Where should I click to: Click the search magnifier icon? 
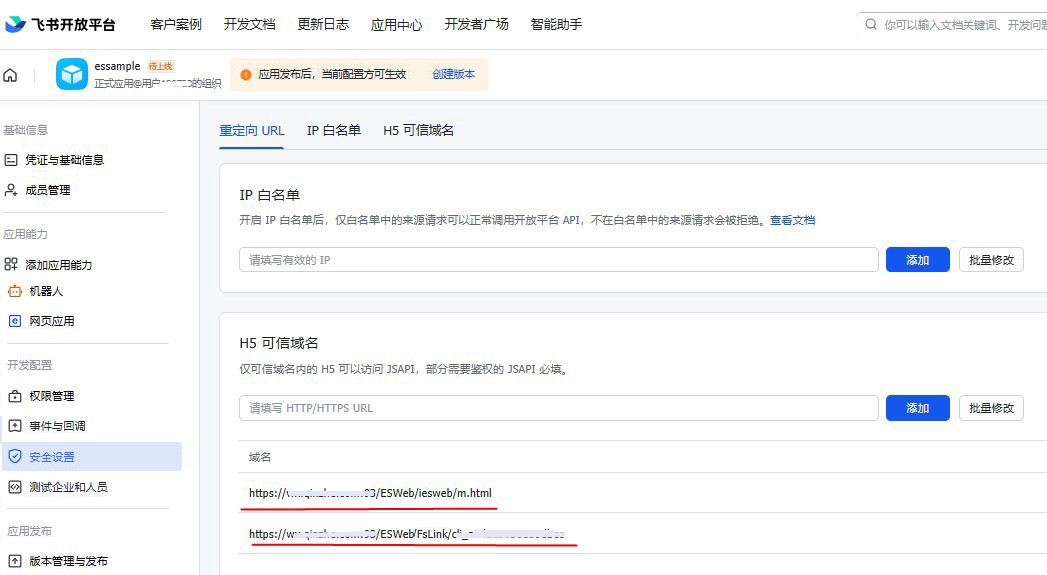[x=870, y=24]
